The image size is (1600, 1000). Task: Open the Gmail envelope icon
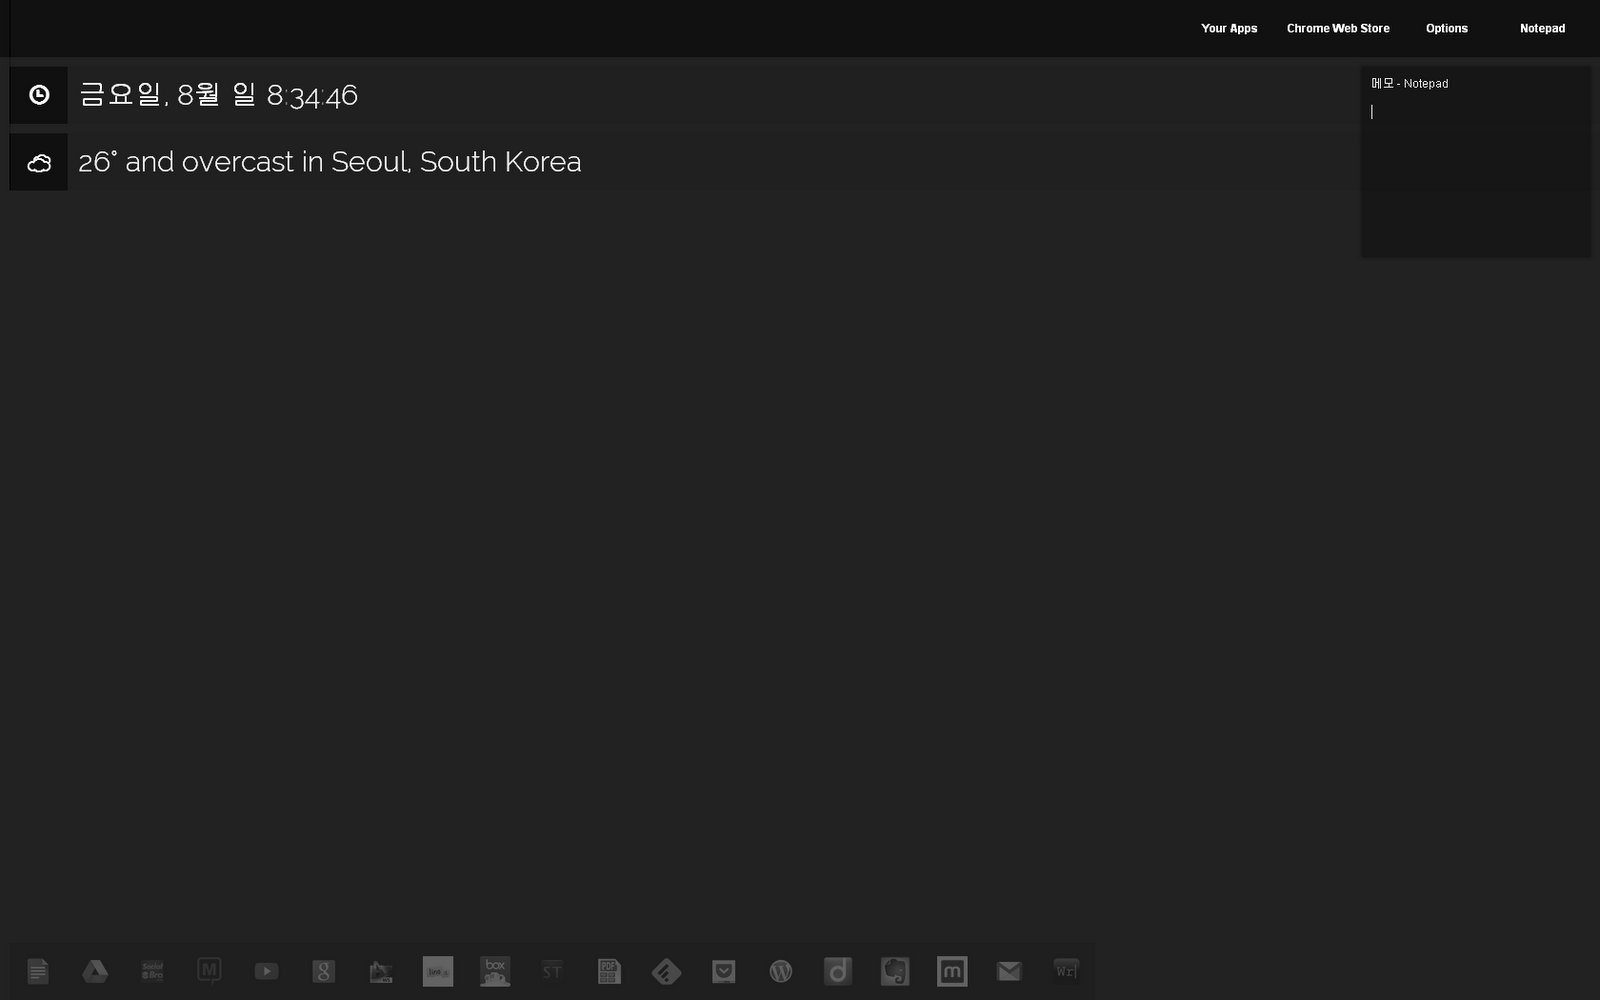tap(1009, 971)
